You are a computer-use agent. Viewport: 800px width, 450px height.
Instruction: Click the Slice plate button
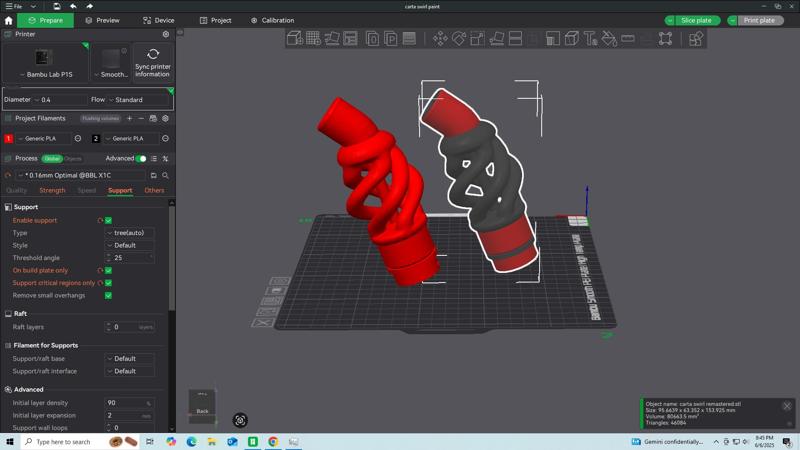(x=696, y=20)
